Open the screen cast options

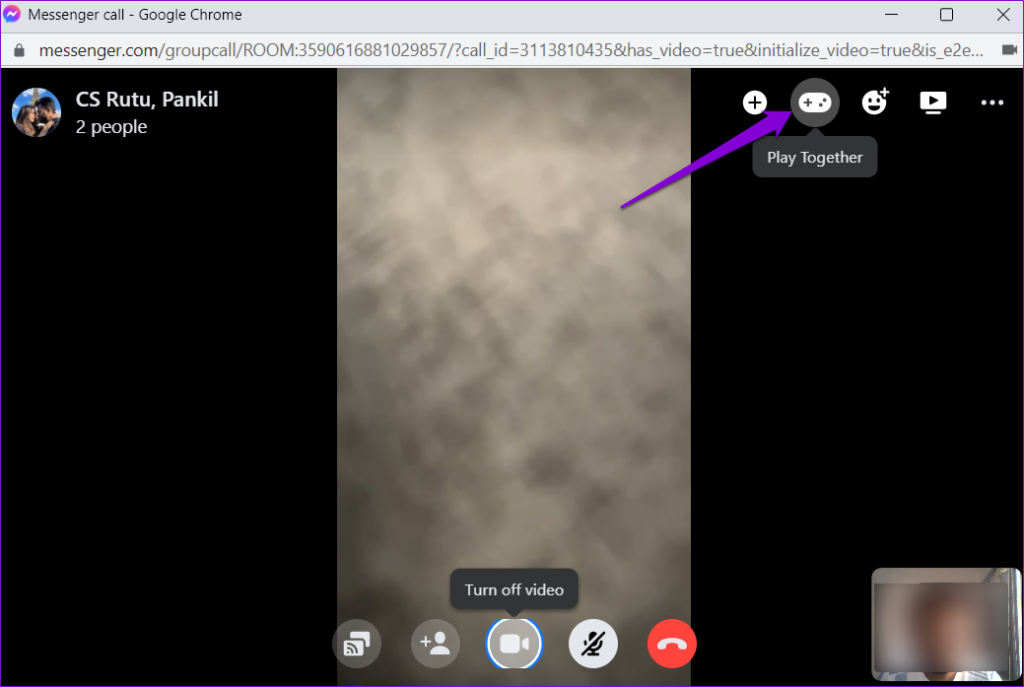pyautogui.click(x=357, y=643)
